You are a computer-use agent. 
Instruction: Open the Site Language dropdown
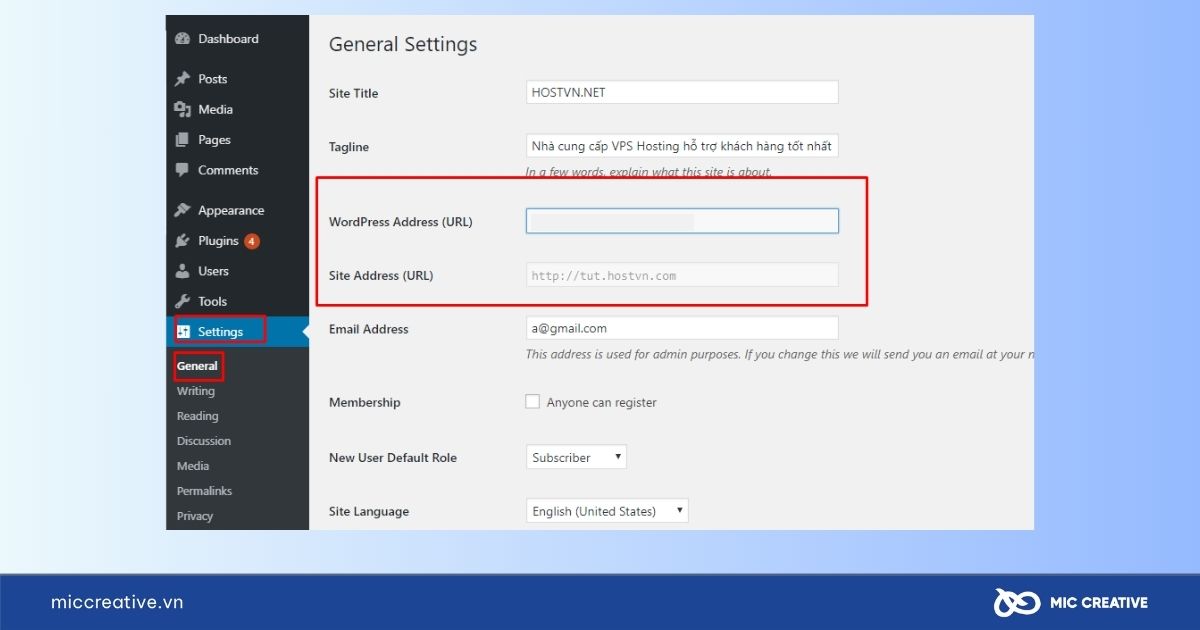tap(607, 511)
